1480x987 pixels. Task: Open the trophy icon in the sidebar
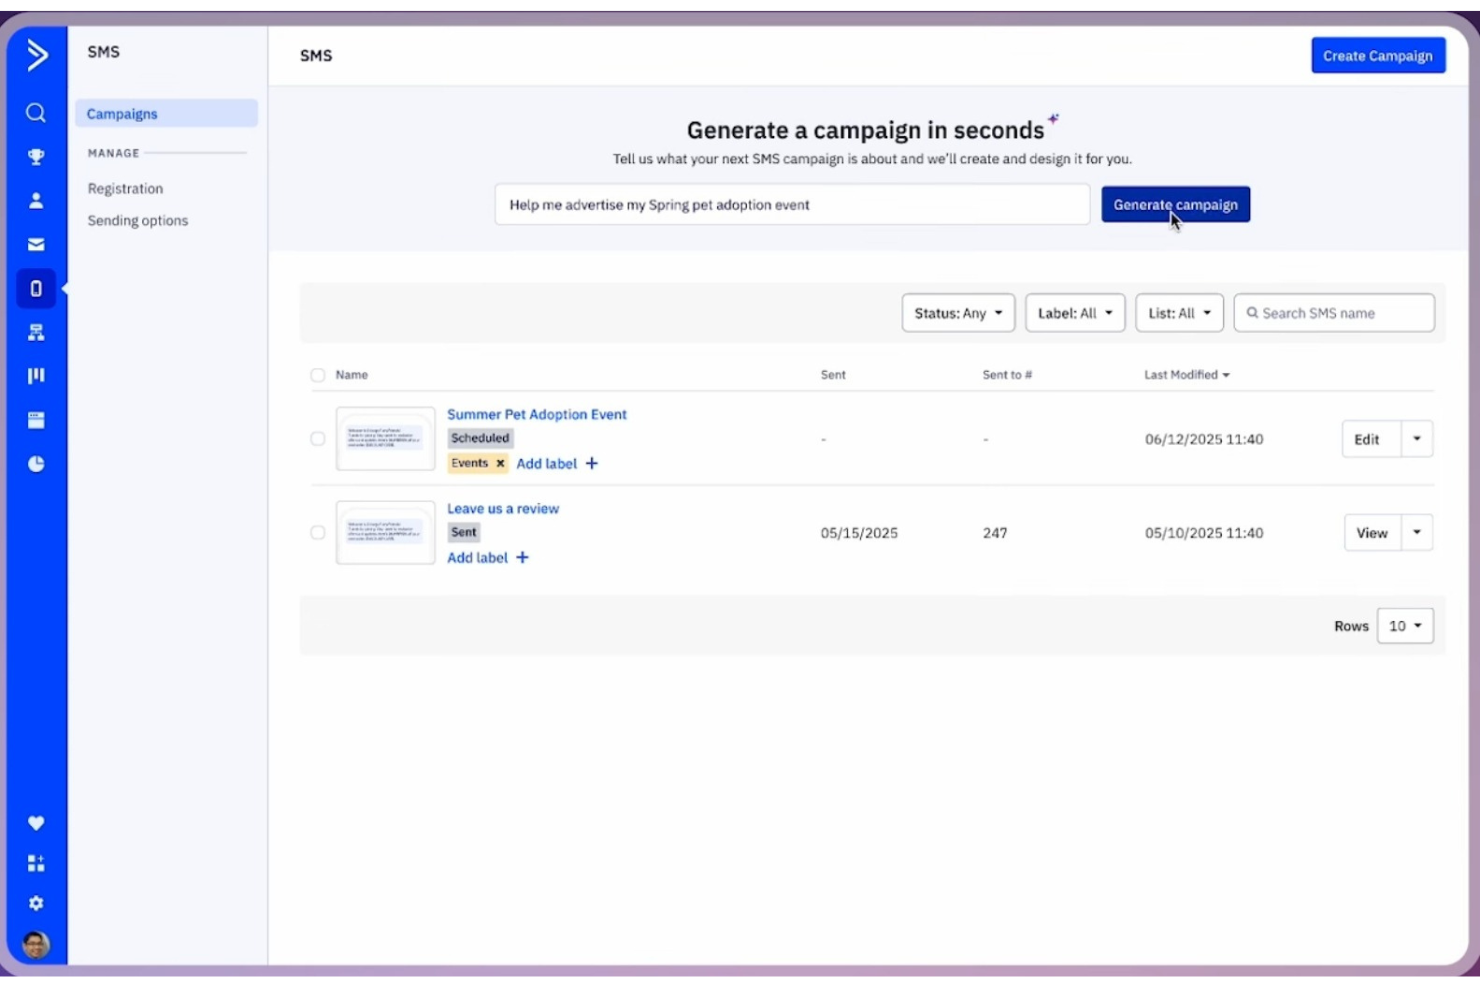pyautogui.click(x=36, y=156)
